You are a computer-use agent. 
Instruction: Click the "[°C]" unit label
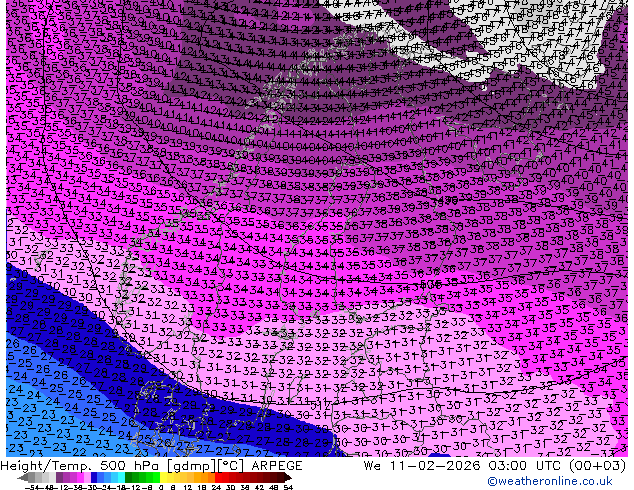[230, 466]
